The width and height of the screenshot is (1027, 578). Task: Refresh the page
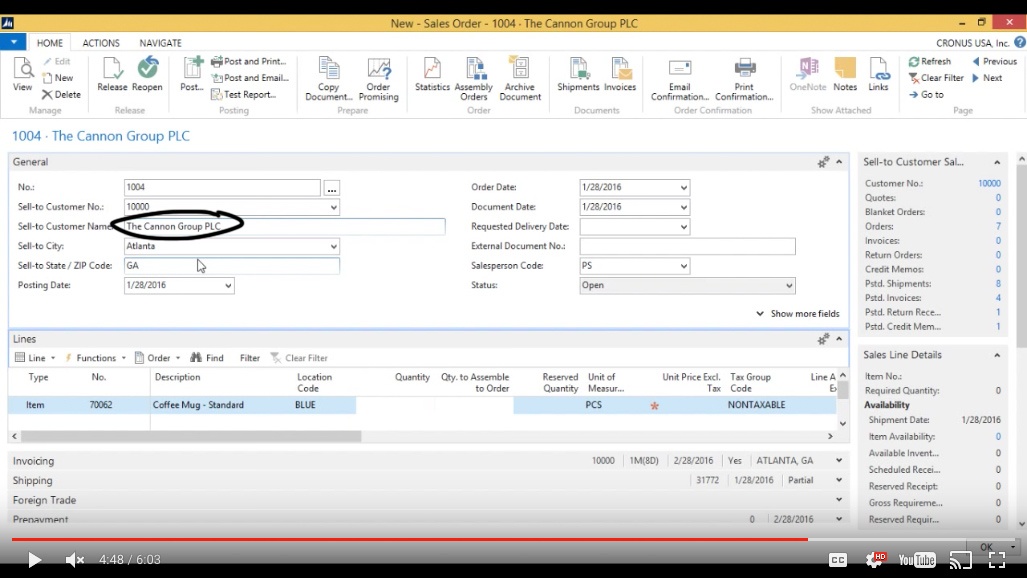[929, 62]
